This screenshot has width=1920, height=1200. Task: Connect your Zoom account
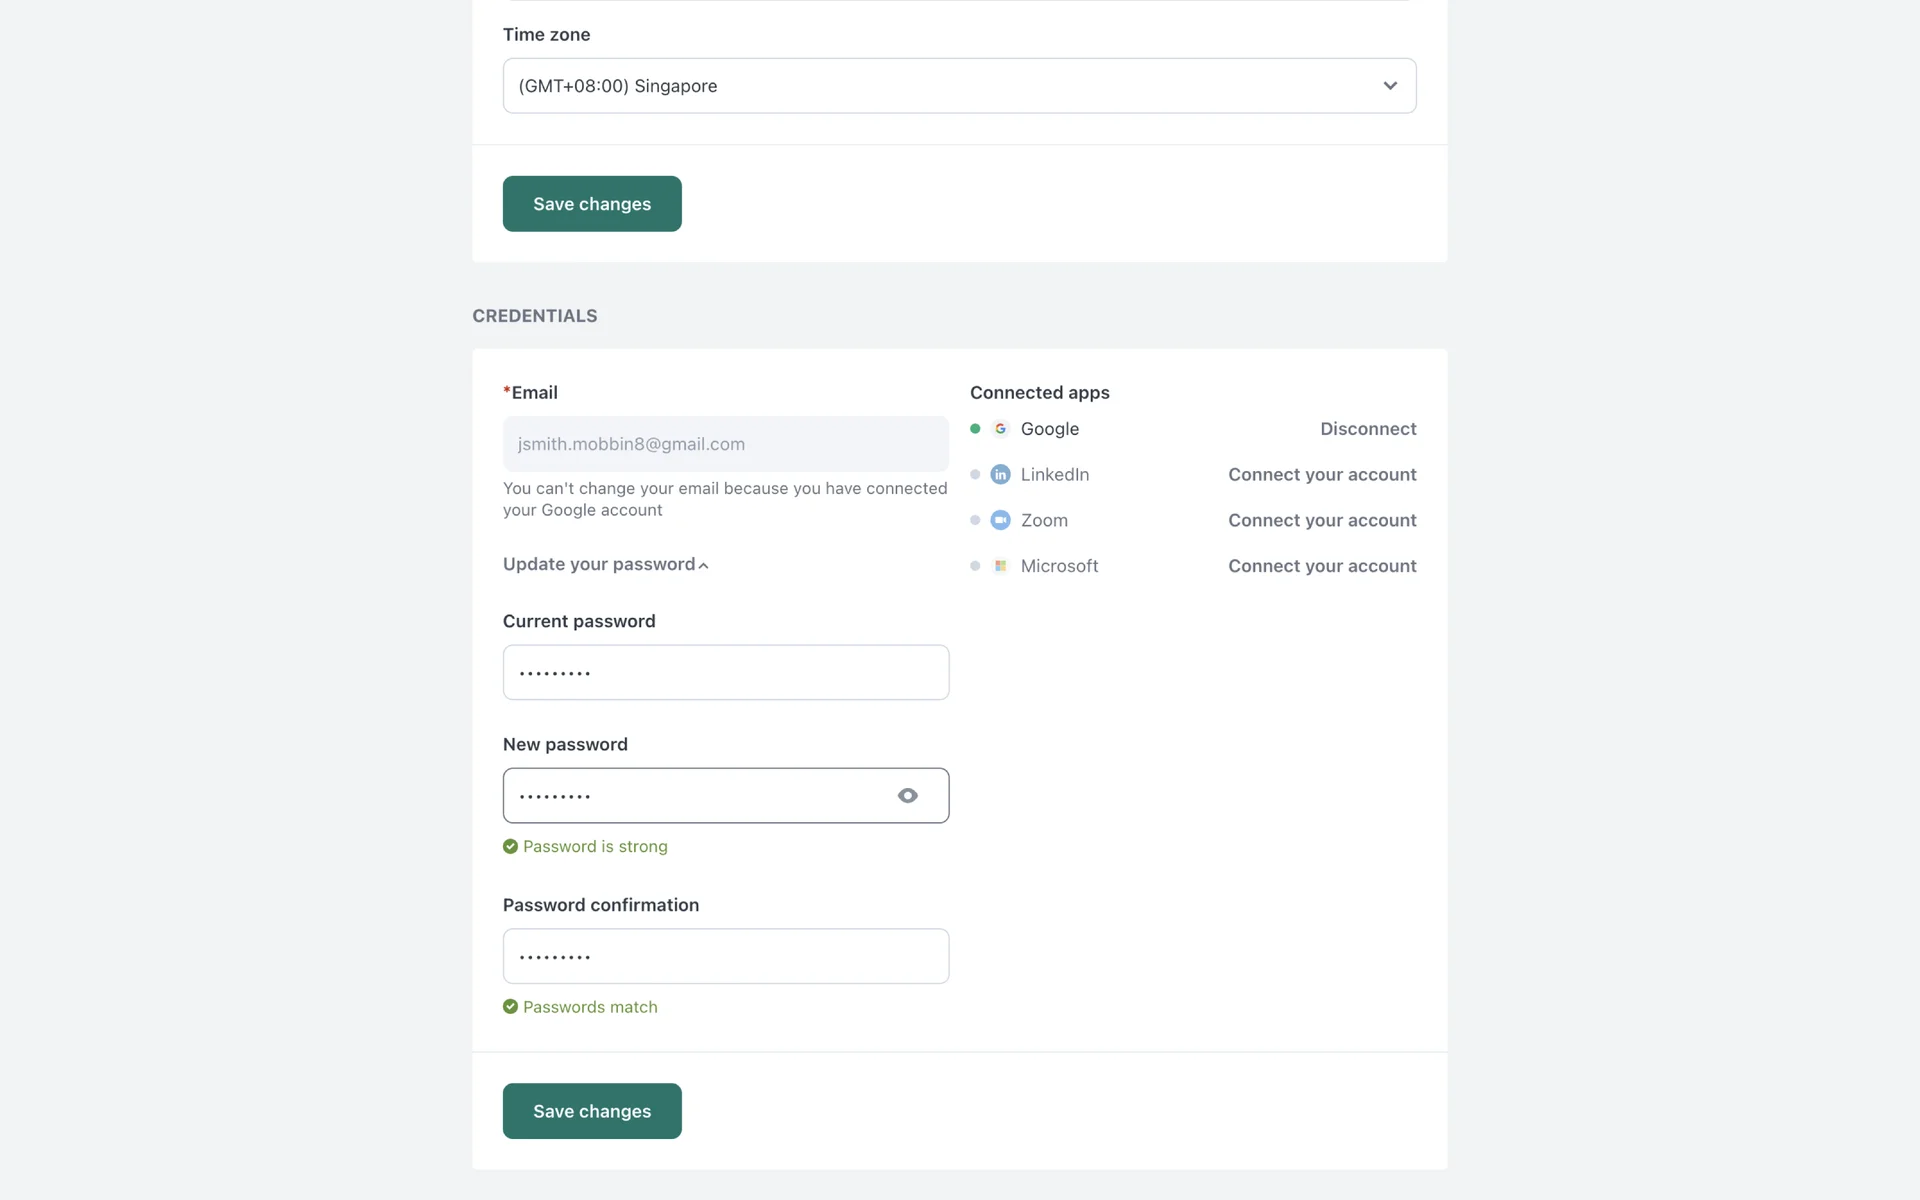(1321, 520)
